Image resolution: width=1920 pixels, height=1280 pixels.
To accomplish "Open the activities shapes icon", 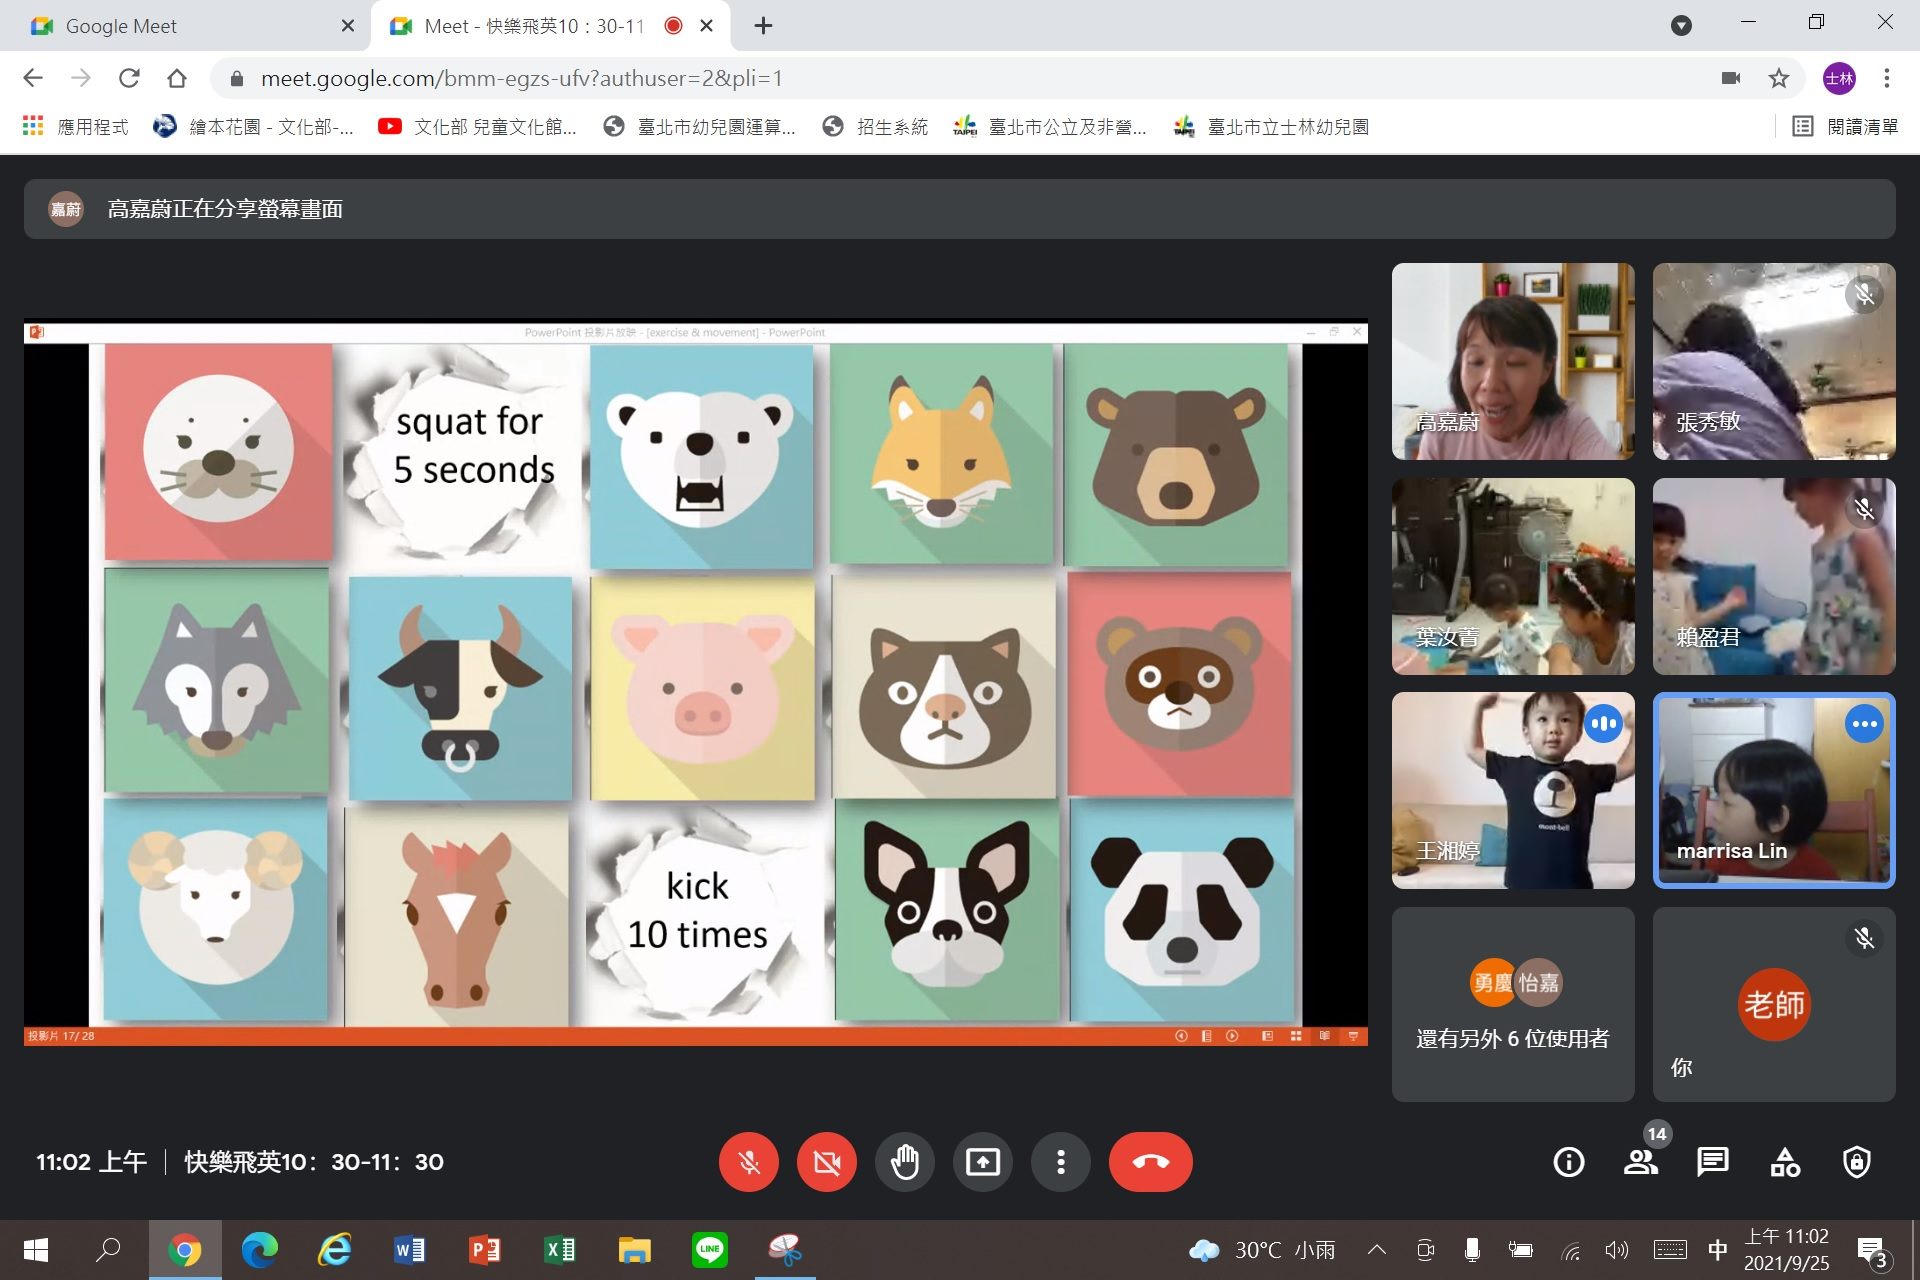I will point(1785,1161).
